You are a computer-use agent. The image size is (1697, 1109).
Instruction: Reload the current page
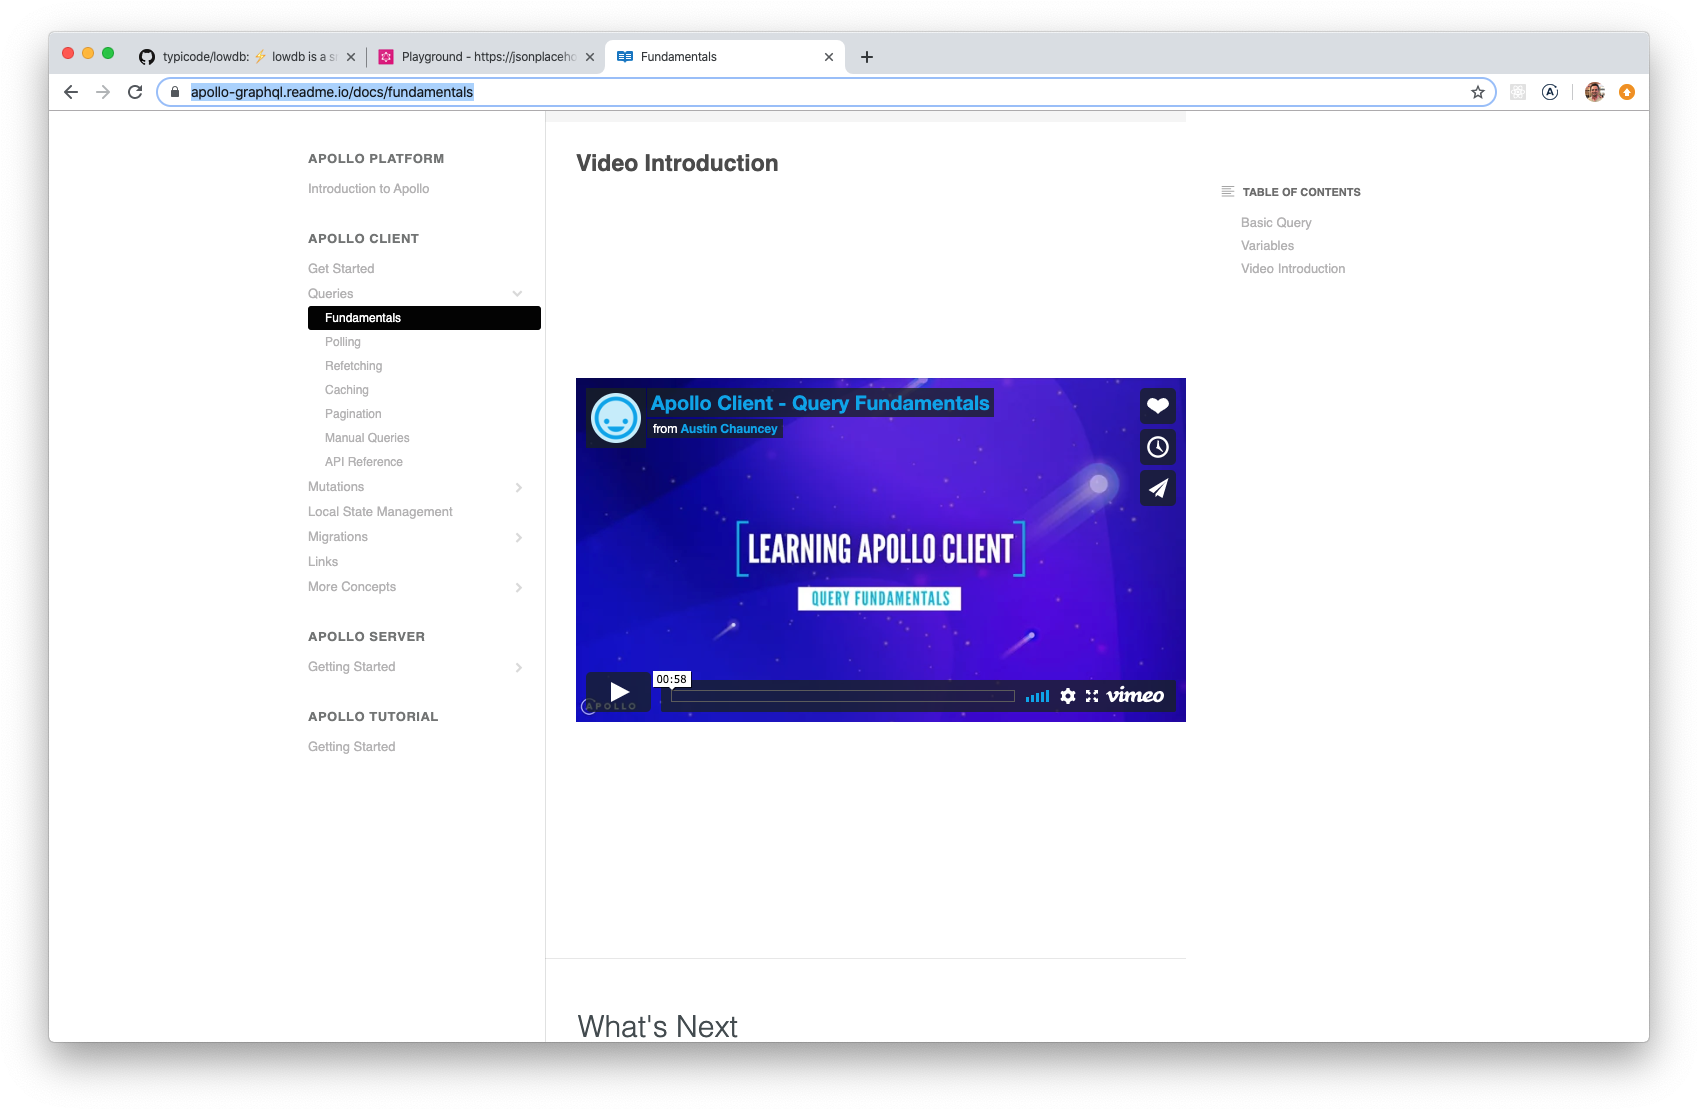pyautogui.click(x=135, y=92)
